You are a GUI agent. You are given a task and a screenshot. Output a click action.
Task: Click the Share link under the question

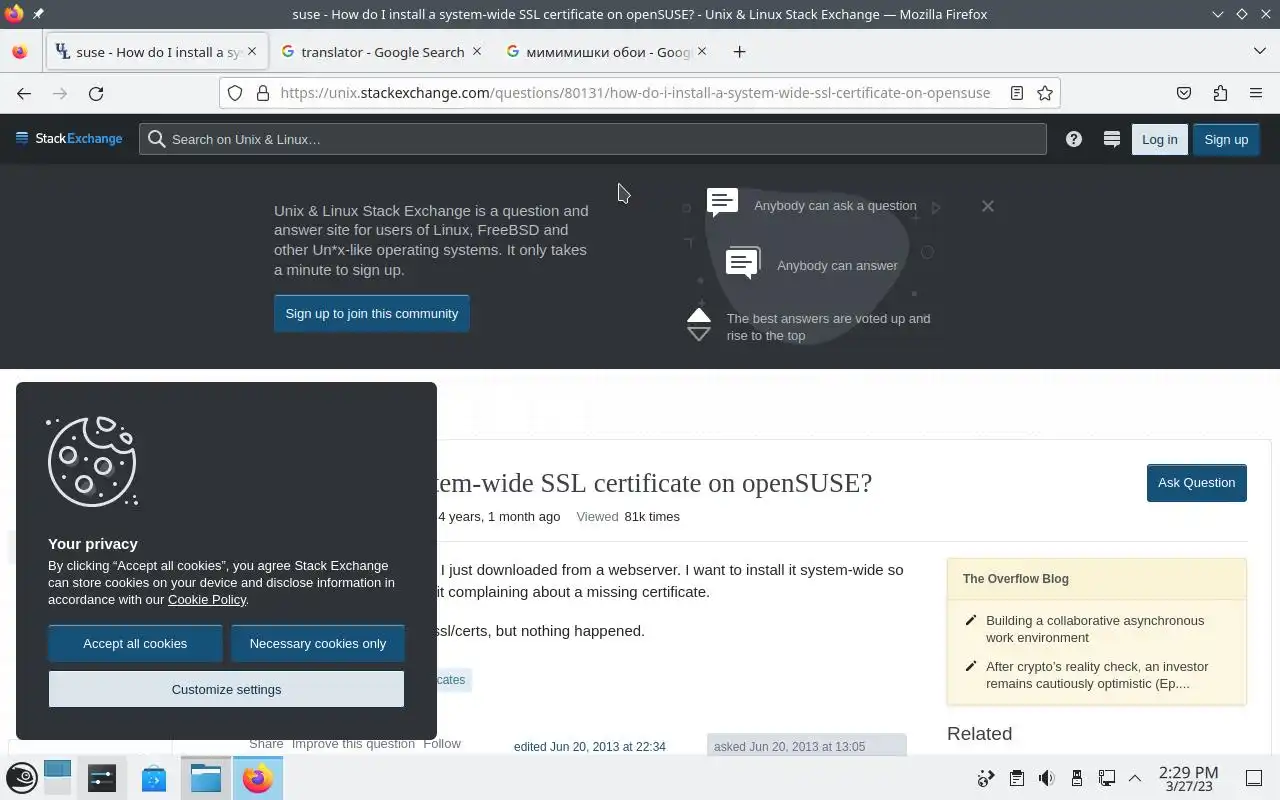(x=266, y=744)
